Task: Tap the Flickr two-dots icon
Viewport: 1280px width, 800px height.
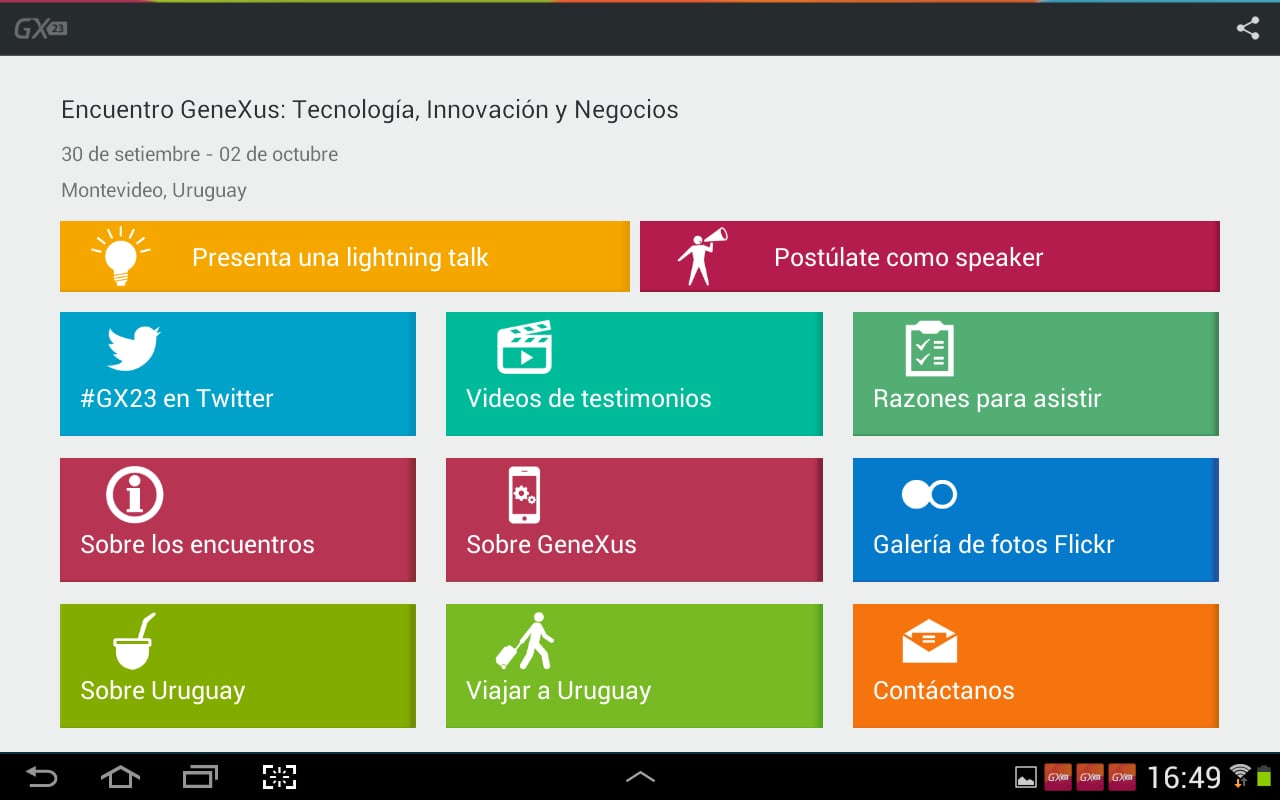Action: (x=929, y=494)
